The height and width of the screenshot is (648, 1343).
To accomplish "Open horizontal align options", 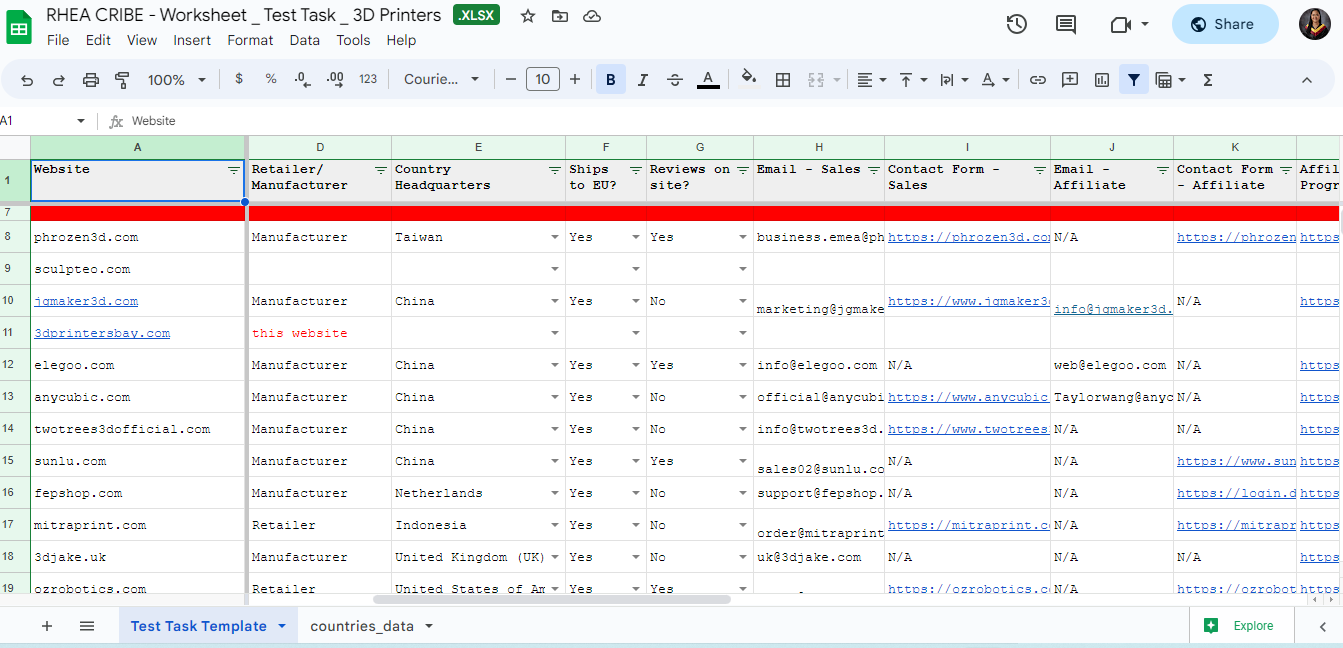I will point(872,80).
